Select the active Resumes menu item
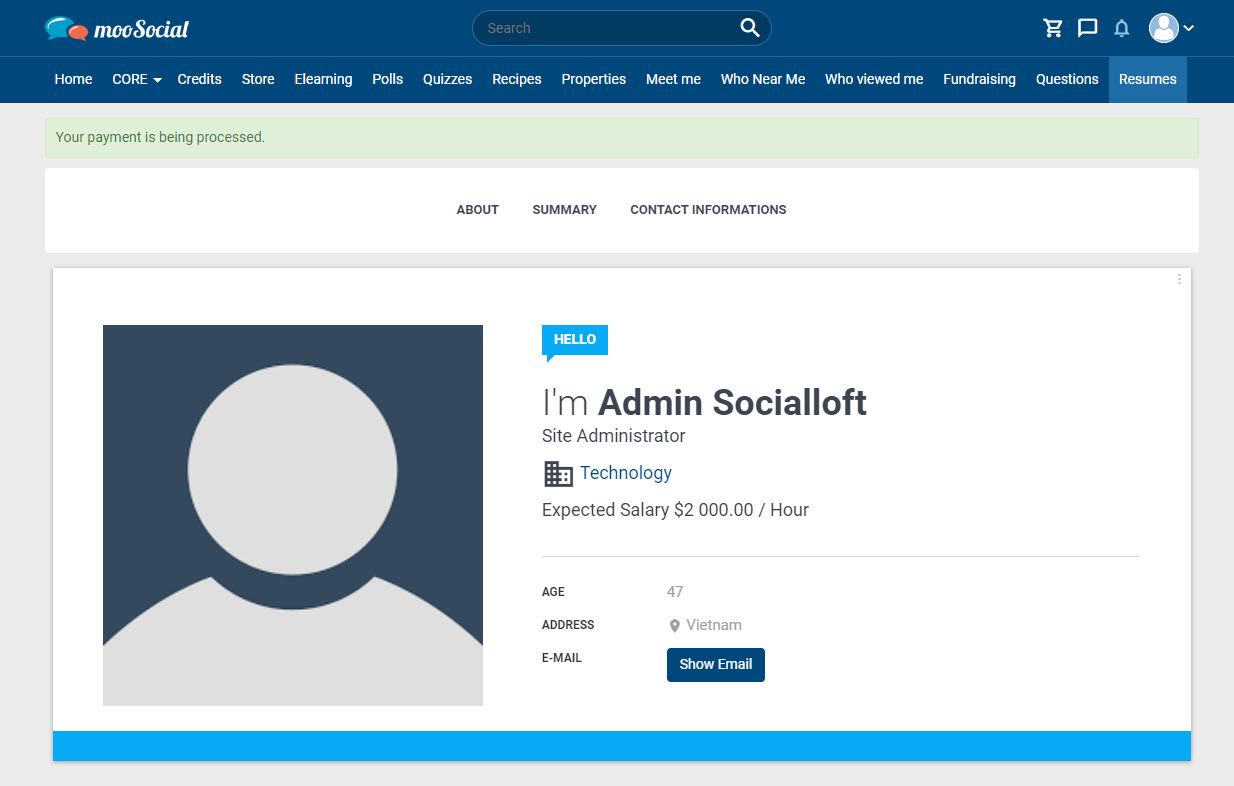 tap(1148, 79)
